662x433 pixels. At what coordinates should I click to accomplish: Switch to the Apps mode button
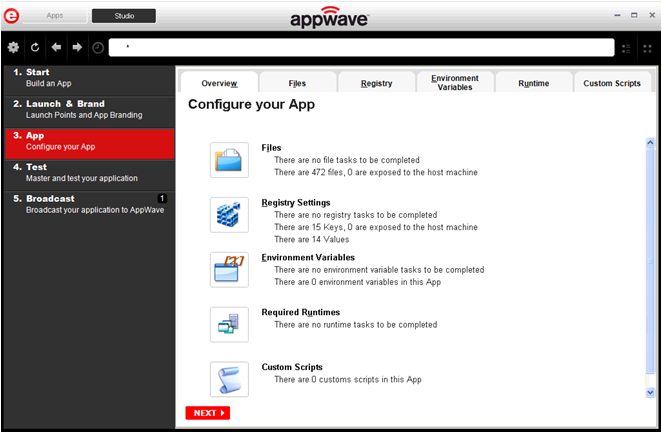pos(55,16)
